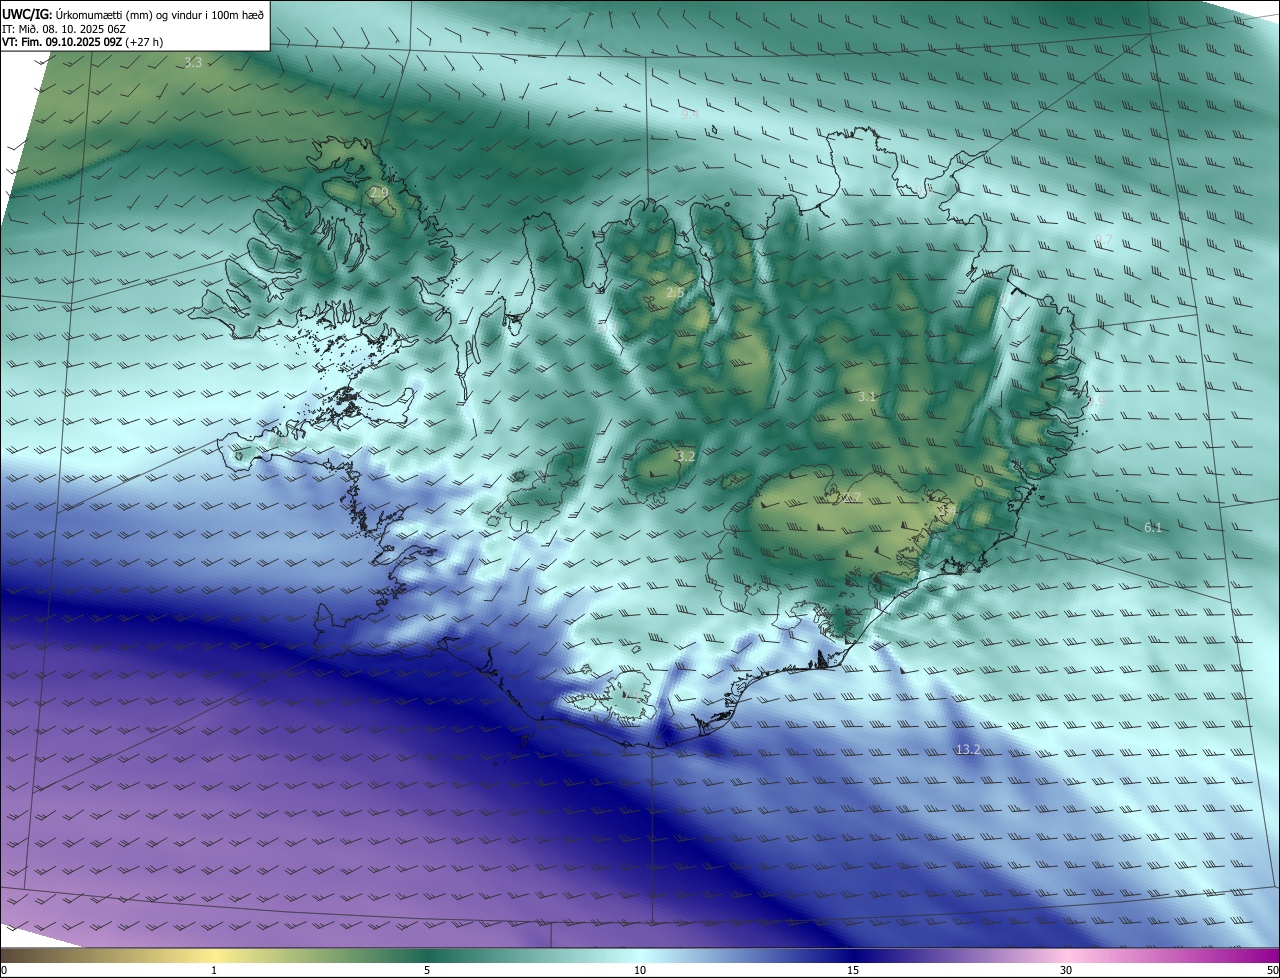Click the 6.1 value label on the map
1280x978 pixels.
tap(1153, 527)
